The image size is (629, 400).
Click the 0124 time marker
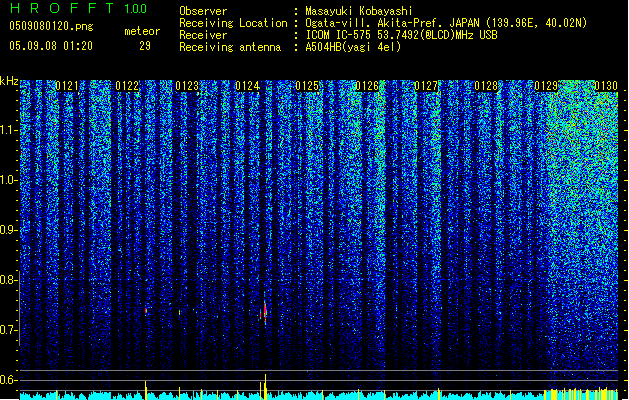(247, 86)
